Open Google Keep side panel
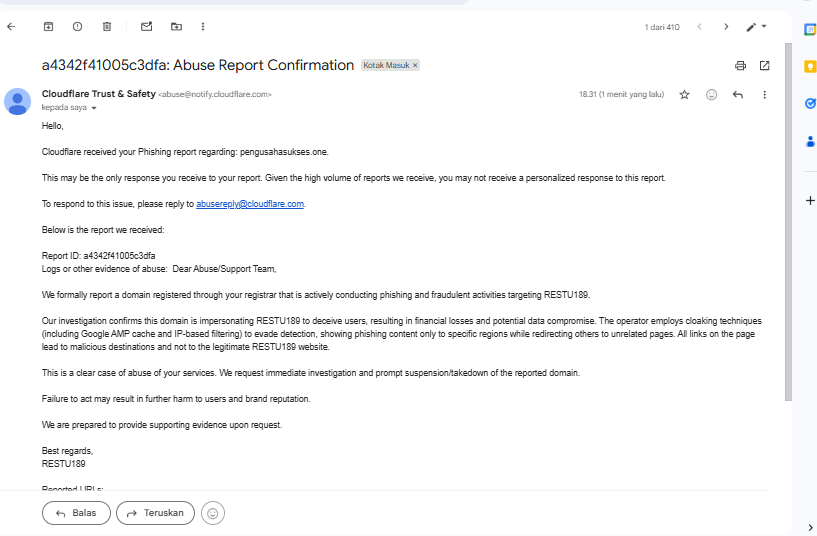 click(810, 67)
